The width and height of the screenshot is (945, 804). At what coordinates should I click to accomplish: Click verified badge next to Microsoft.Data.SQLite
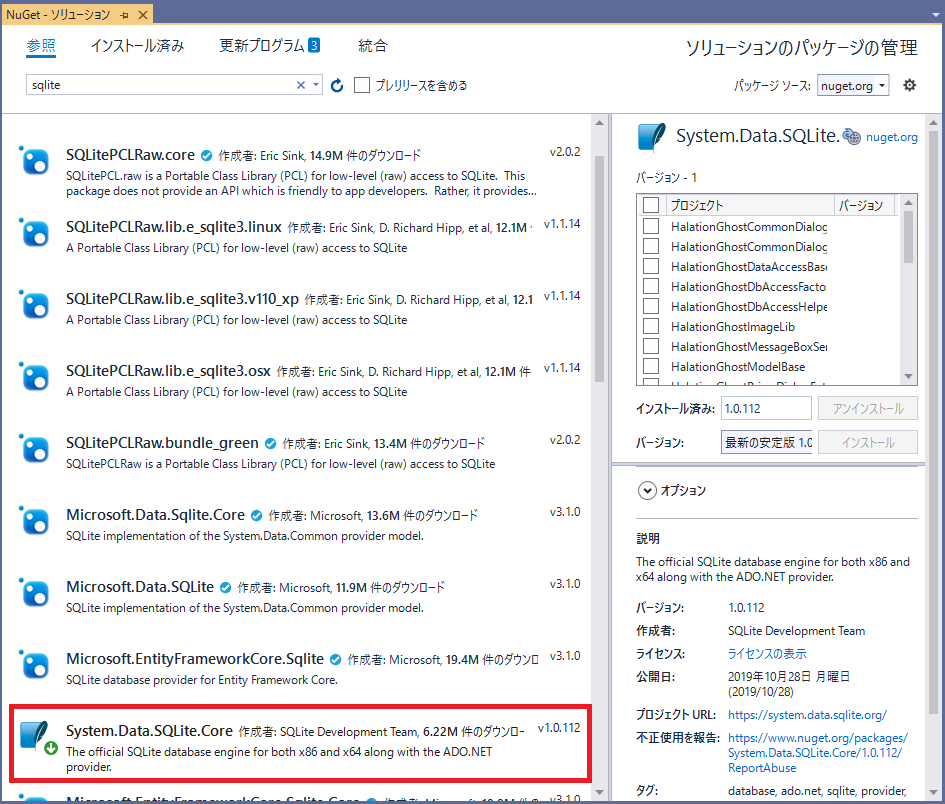225,587
